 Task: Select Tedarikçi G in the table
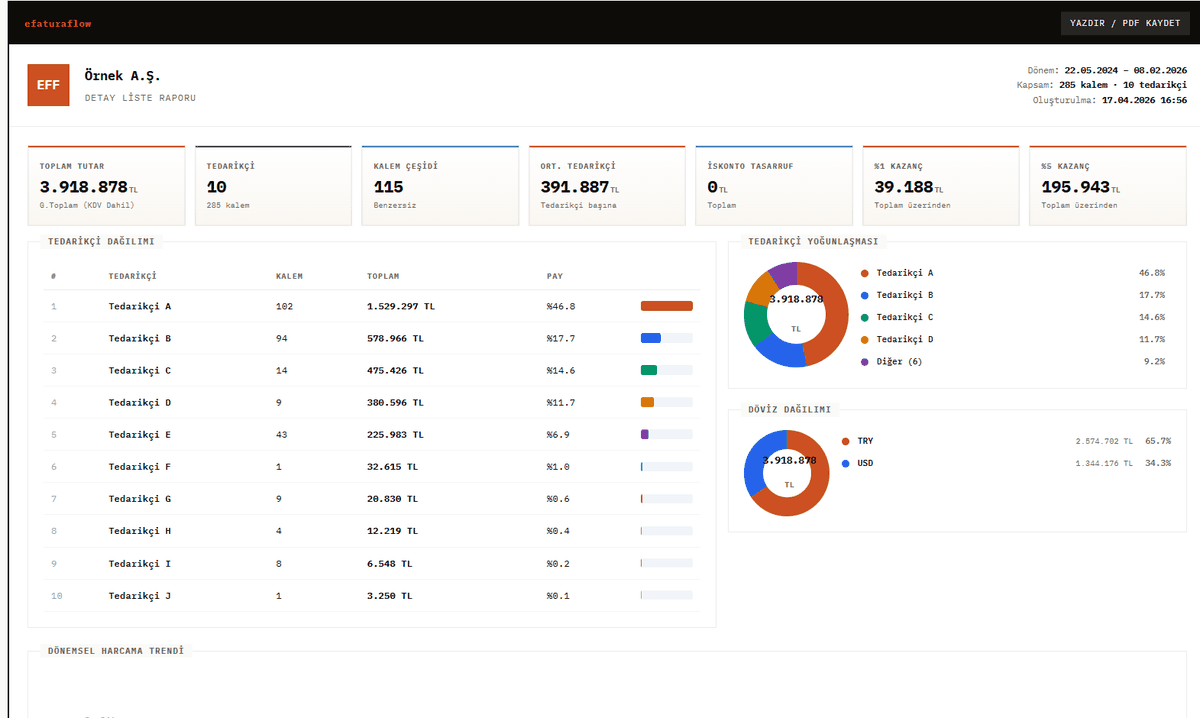(x=140, y=499)
